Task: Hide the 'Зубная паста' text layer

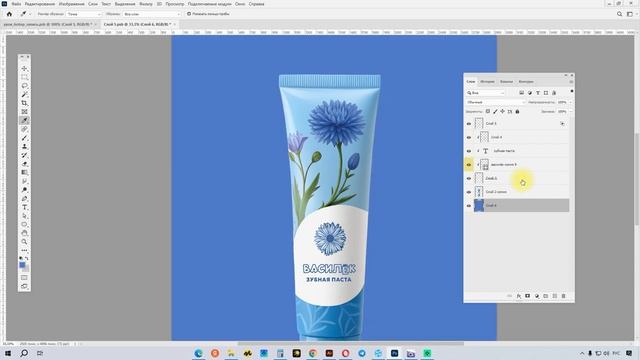Action: [469, 151]
